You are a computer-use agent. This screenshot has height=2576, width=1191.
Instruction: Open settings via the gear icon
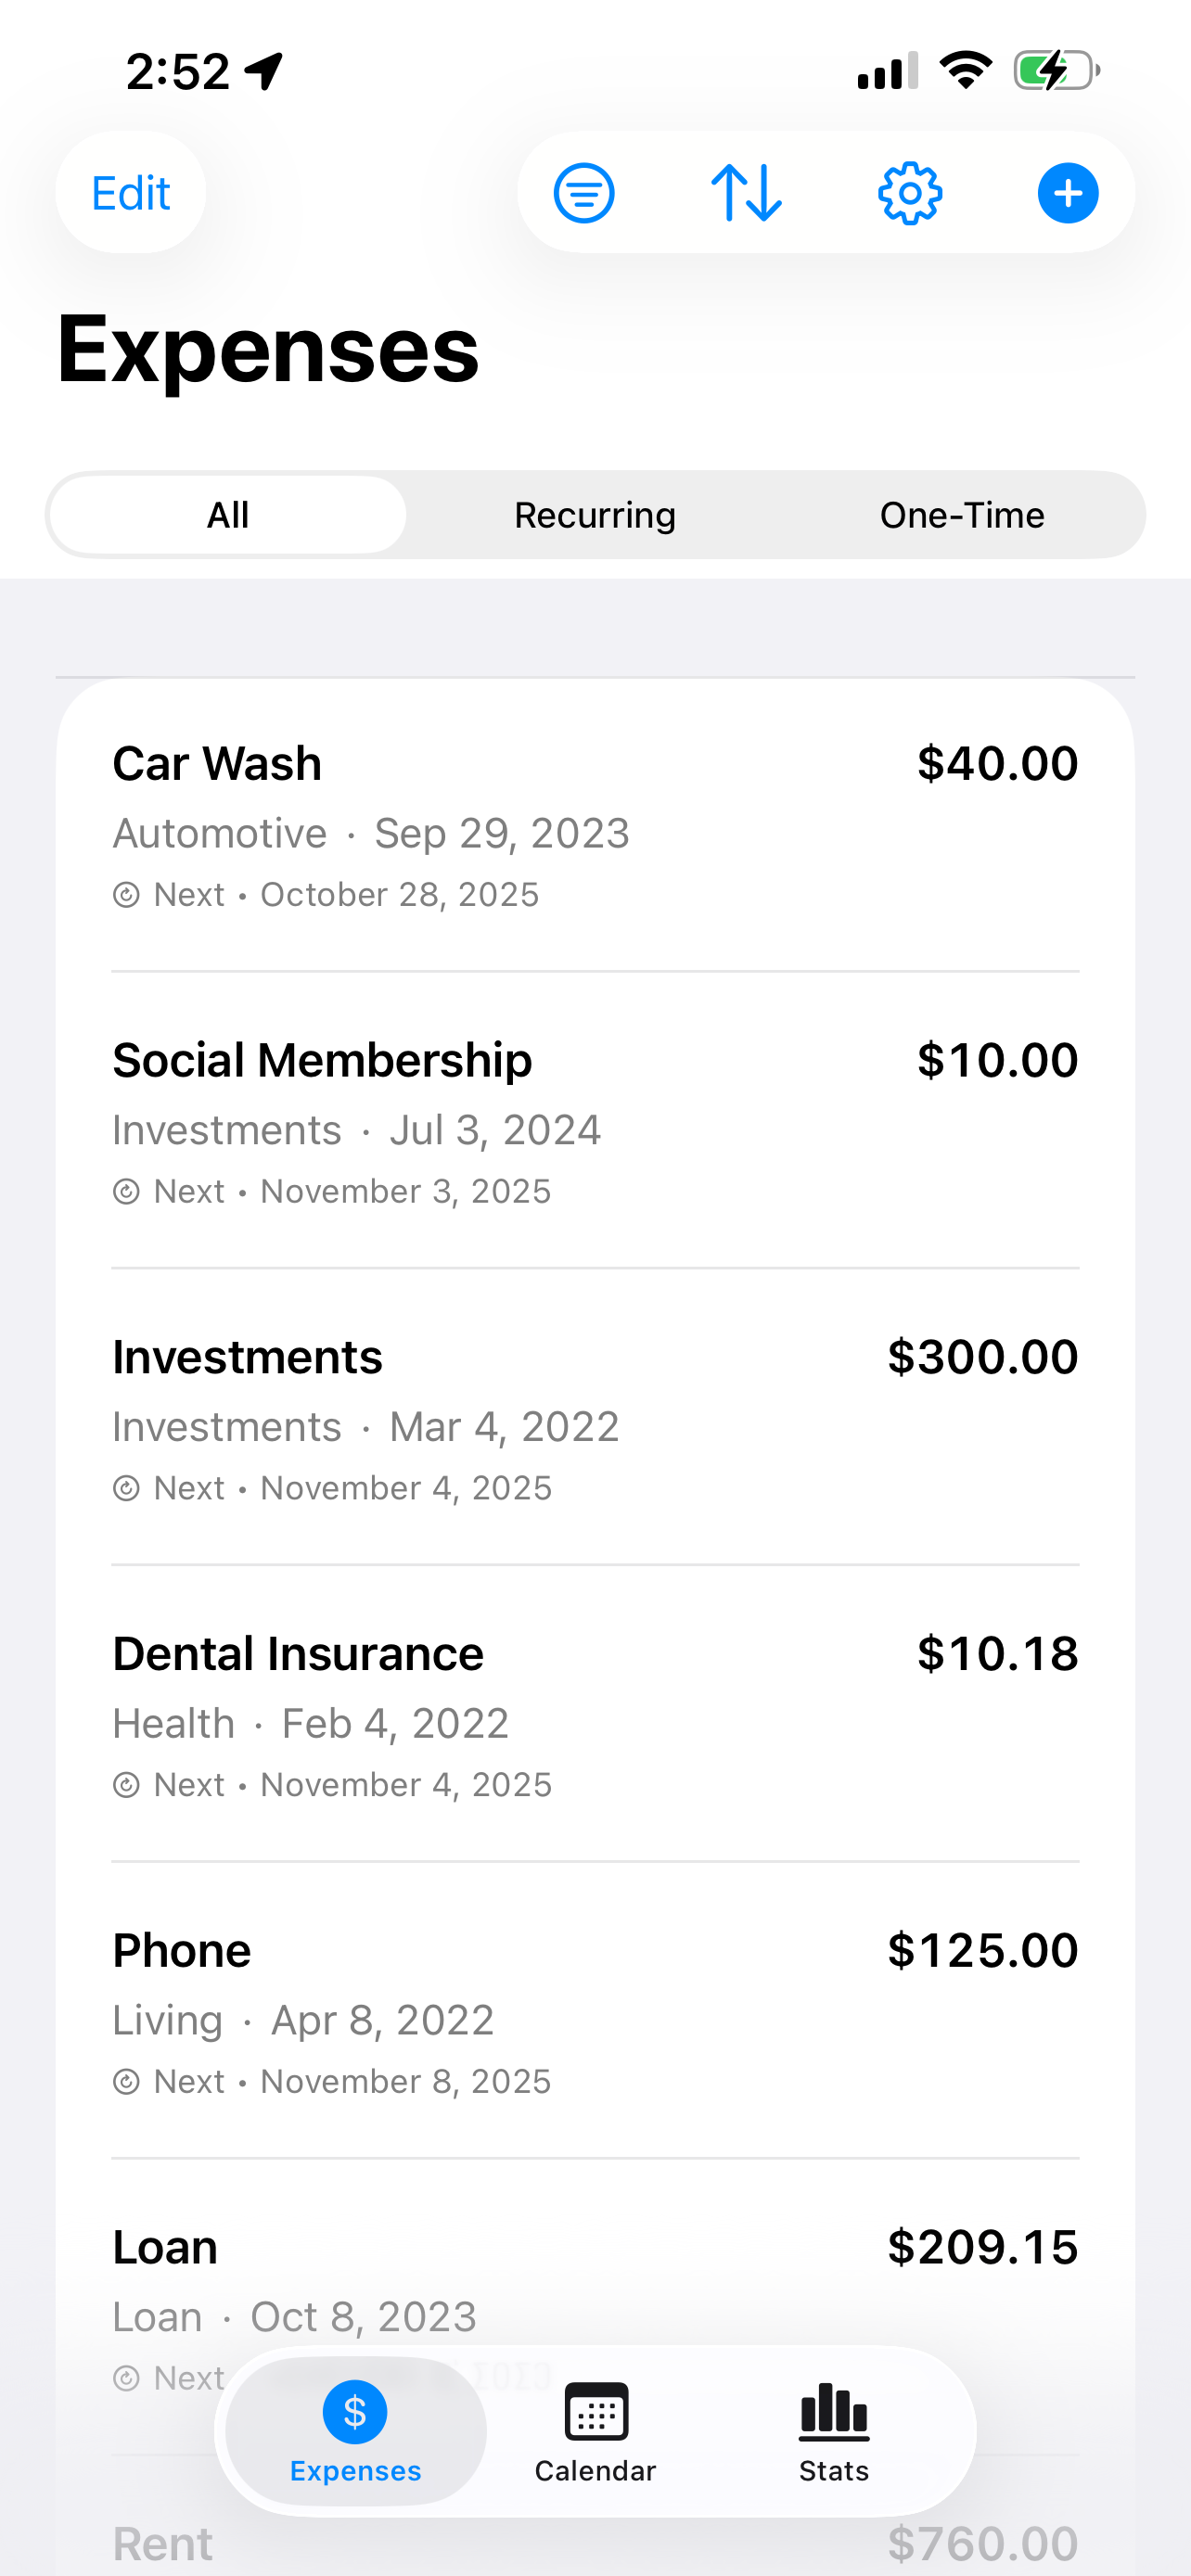pyautogui.click(x=909, y=193)
